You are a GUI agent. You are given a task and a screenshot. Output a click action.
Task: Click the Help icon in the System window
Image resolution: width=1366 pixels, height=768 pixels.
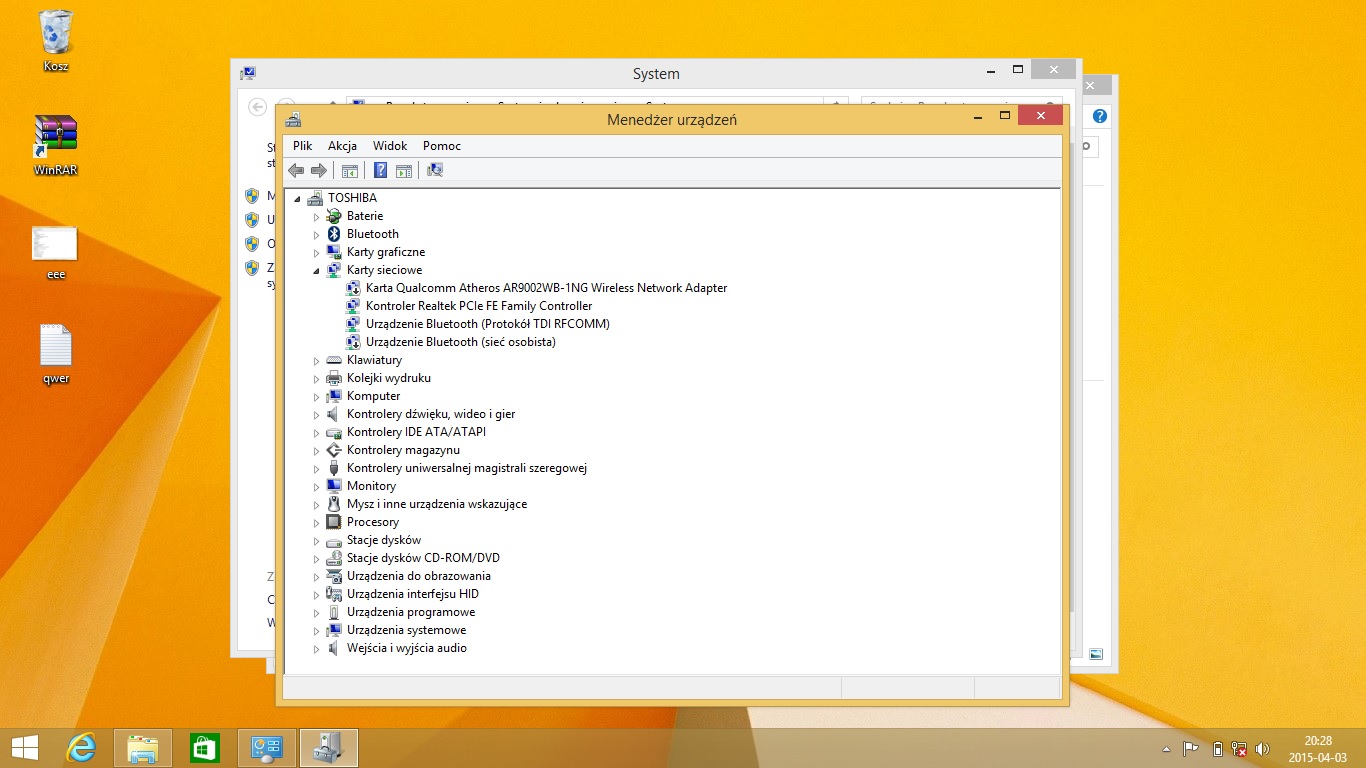click(x=1100, y=116)
